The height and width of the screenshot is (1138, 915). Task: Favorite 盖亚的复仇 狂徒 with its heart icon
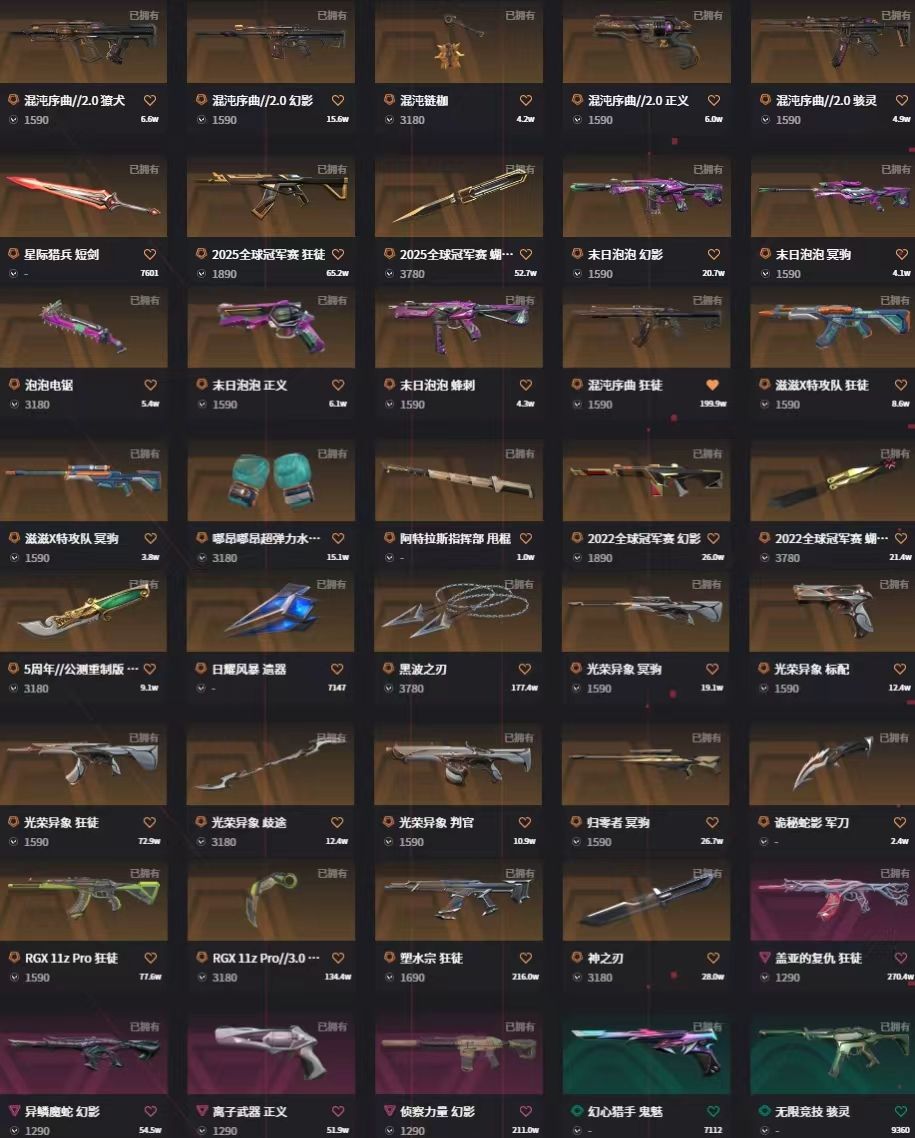click(x=900, y=958)
